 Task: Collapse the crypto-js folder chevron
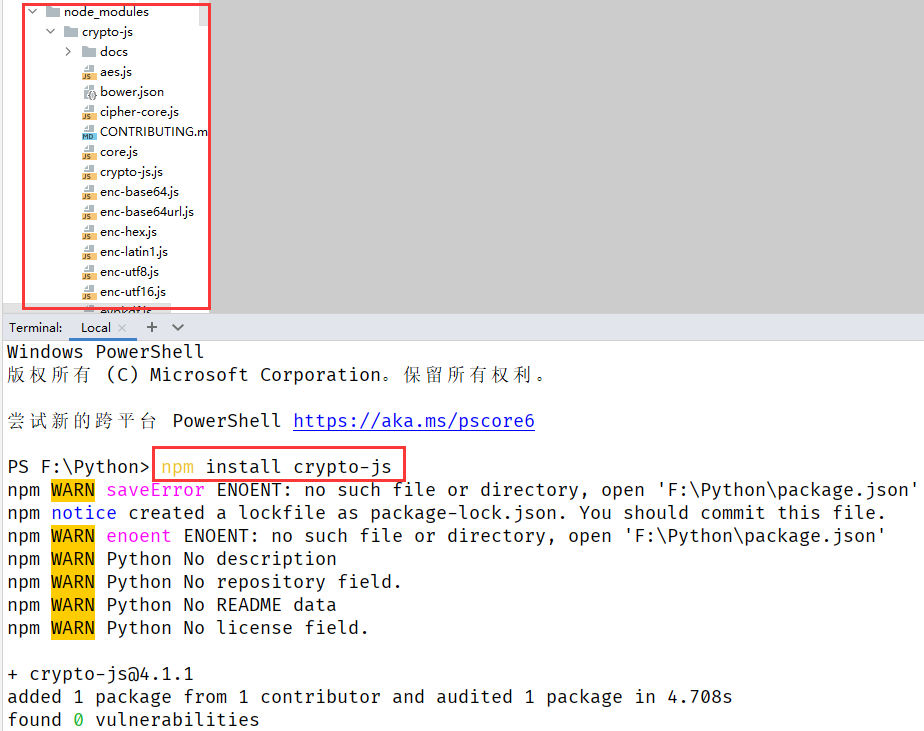[50, 32]
